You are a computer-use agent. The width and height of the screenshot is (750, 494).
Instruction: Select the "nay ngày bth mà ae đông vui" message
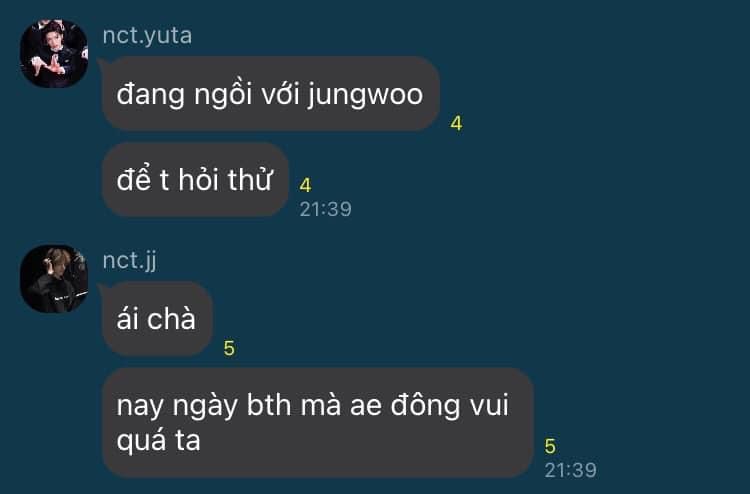click(x=318, y=423)
